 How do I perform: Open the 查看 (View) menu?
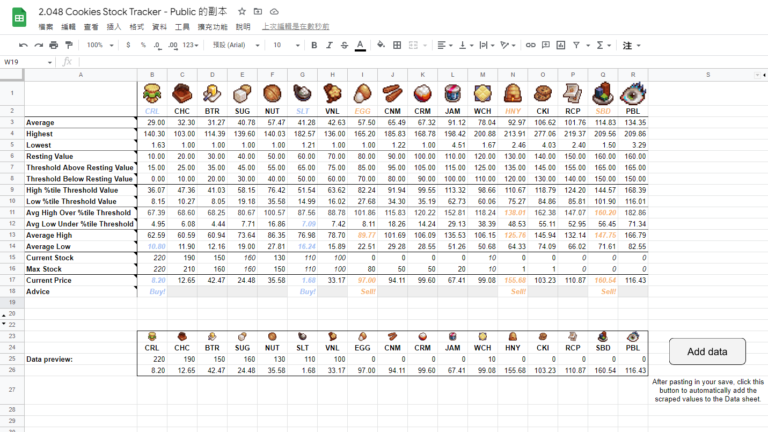(x=91, y=26)
